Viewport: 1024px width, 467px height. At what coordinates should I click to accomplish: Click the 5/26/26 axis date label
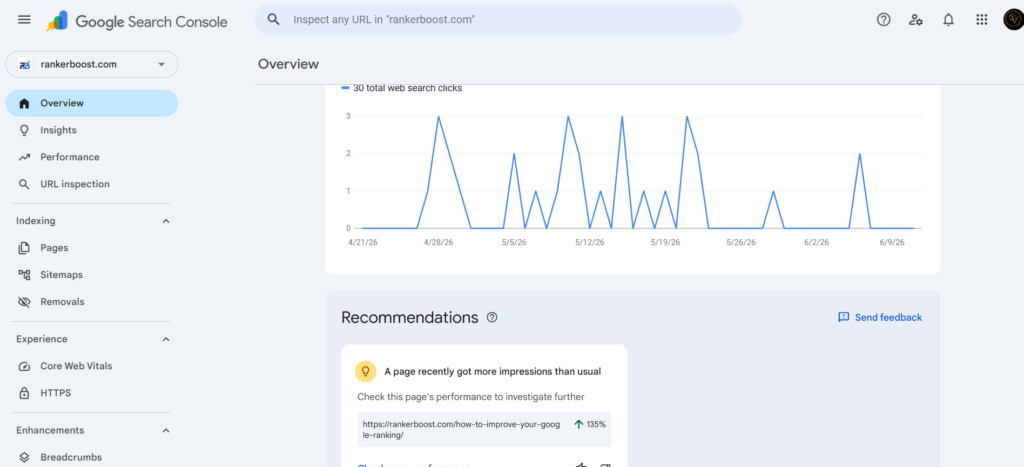pyautogui.click(x=741, y=242)
